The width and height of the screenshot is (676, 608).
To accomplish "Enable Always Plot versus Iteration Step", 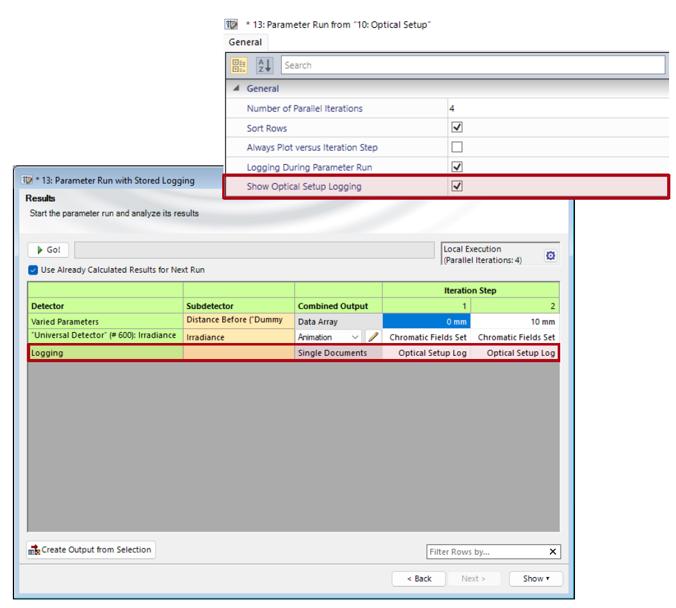I will [x=457, y=147].
